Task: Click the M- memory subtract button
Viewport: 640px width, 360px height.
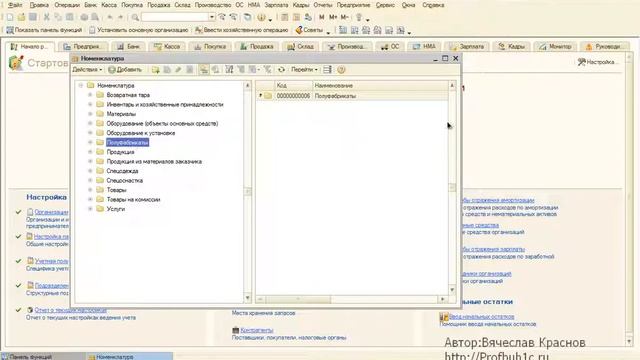Action: point(344,17)
